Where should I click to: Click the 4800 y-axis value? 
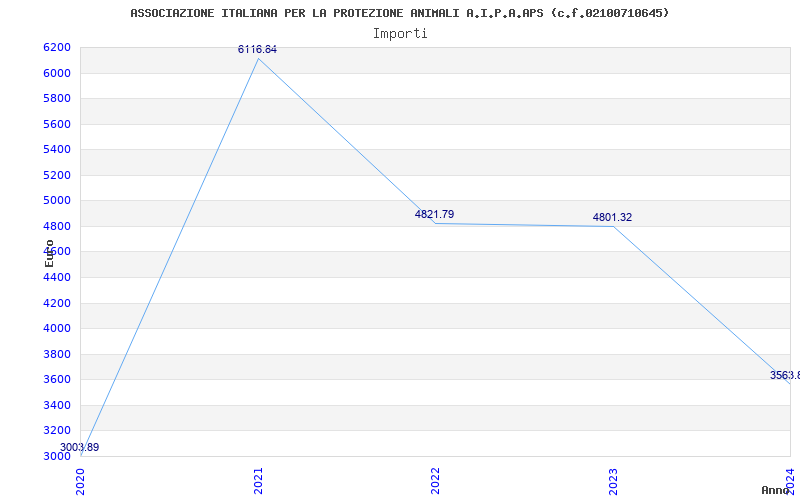click(x=57, y=226)
